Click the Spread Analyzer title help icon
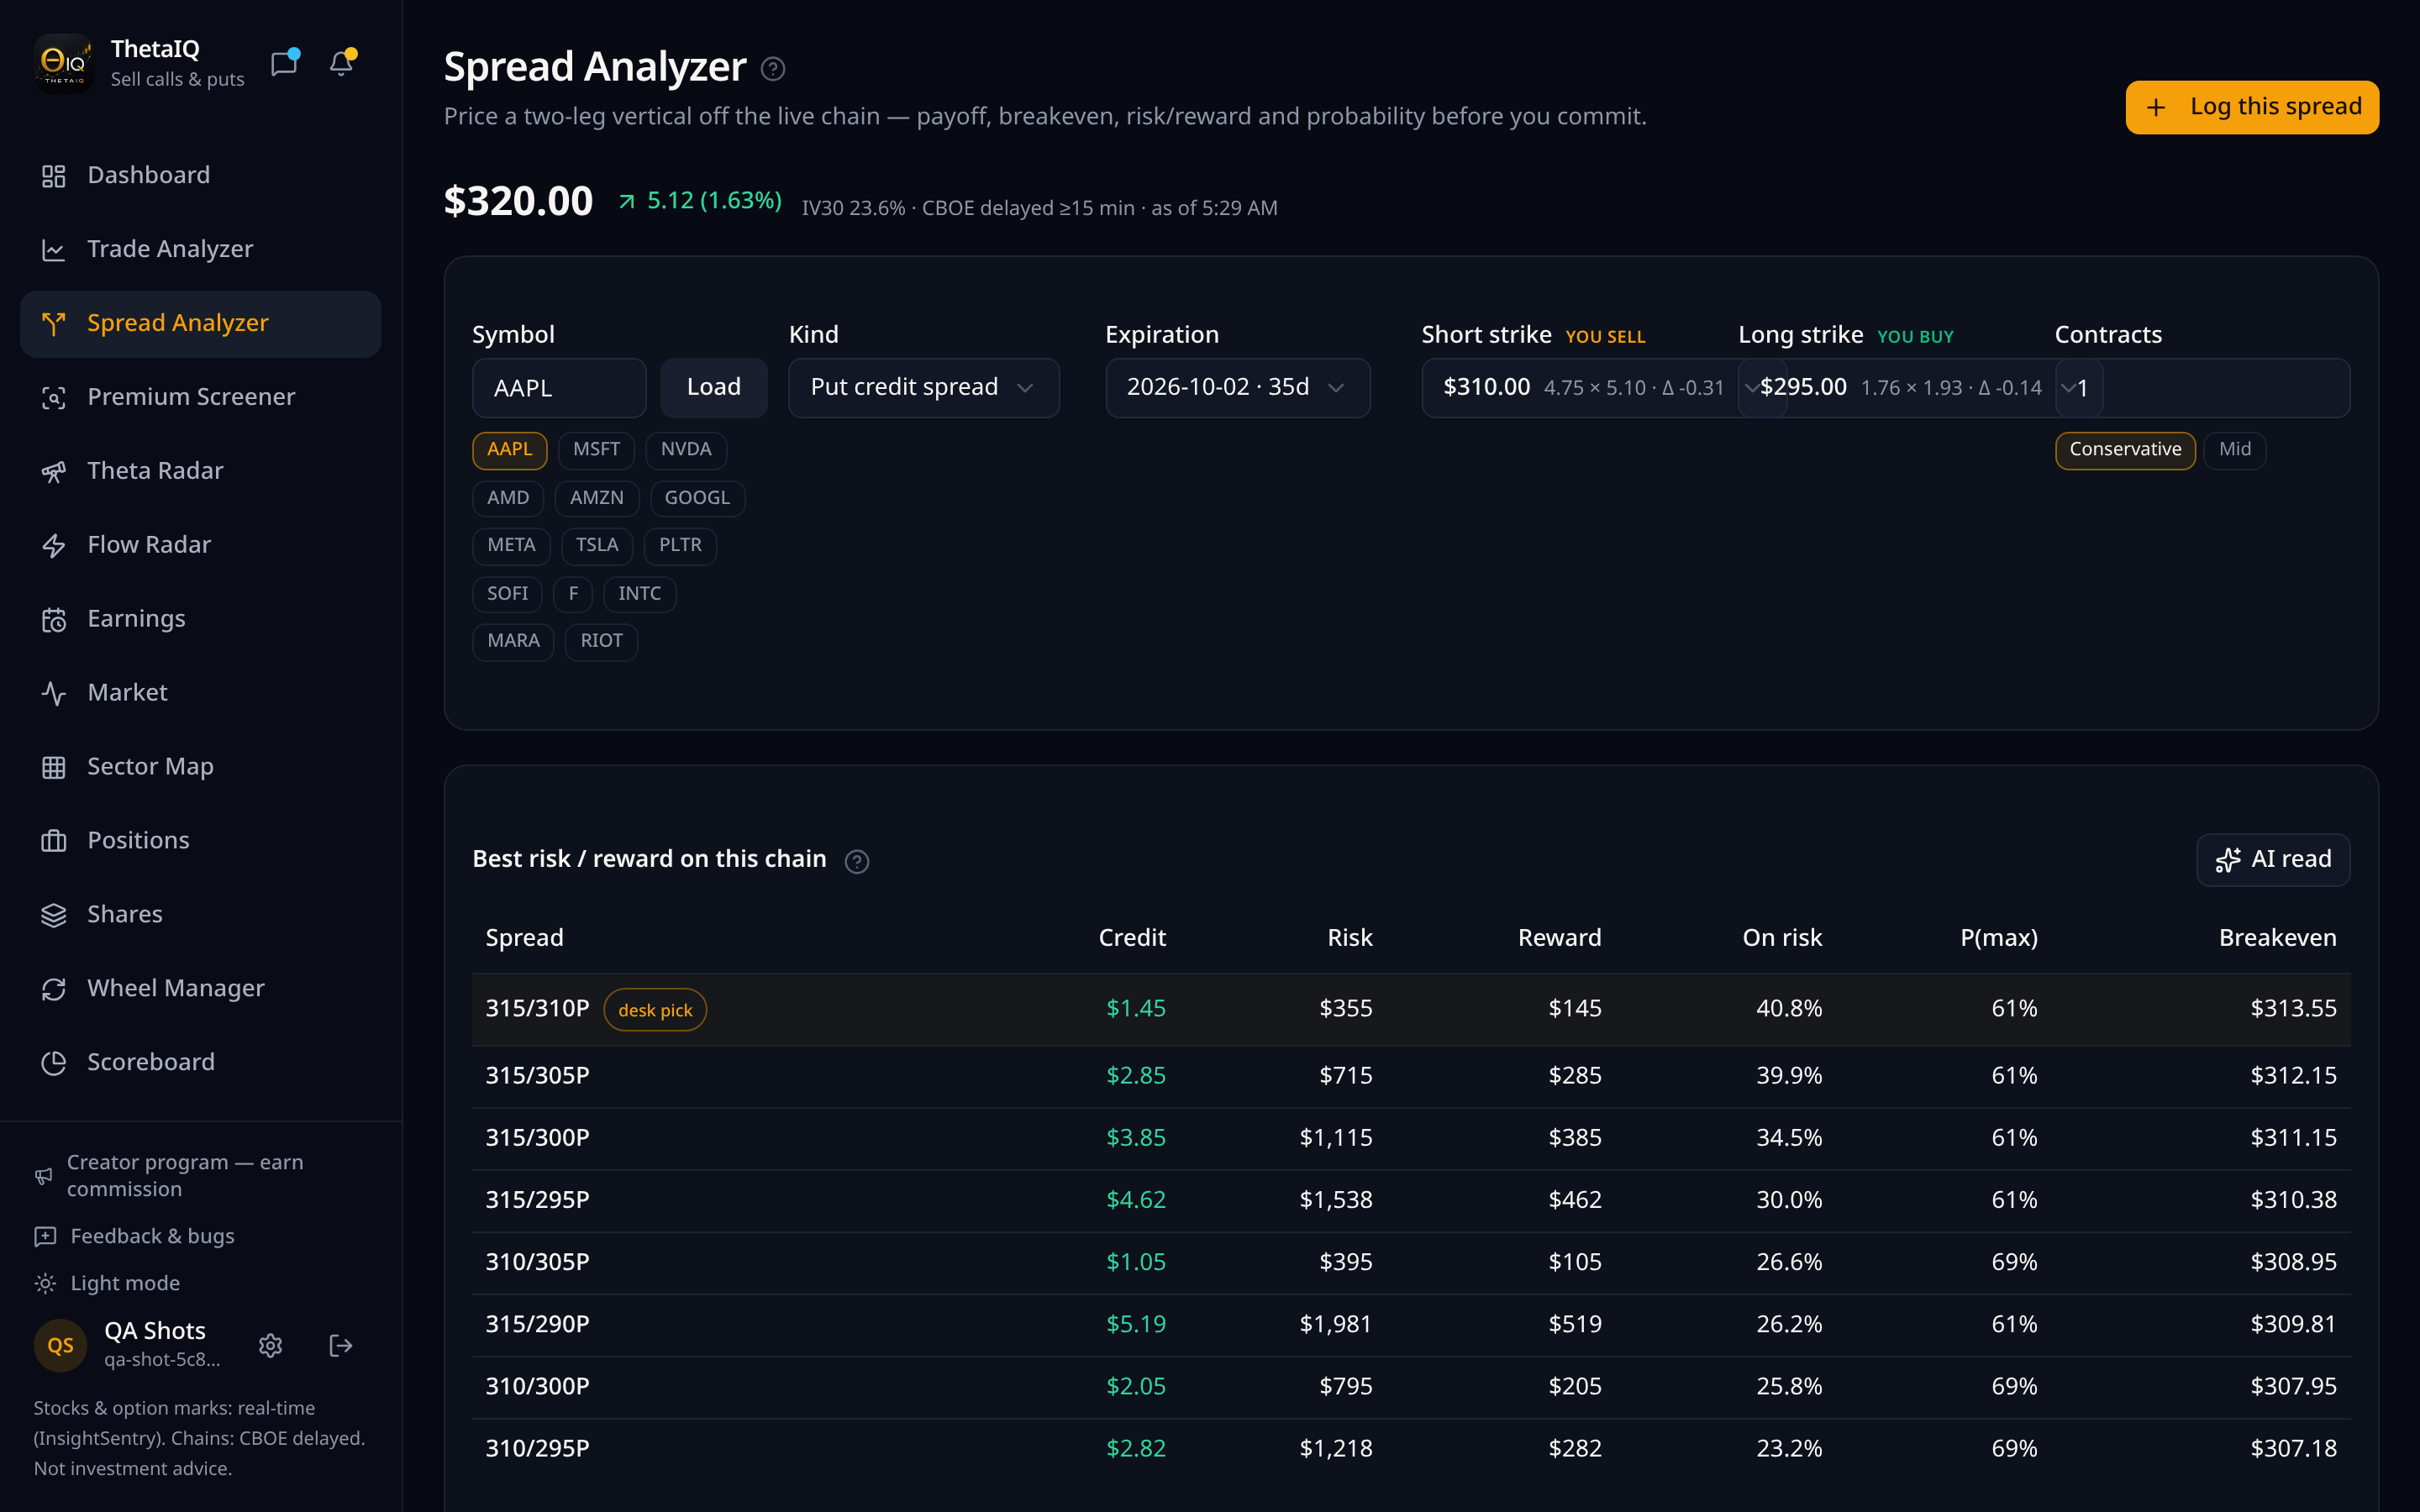This screenshot has width=2420, height=1512. [773, 69]
